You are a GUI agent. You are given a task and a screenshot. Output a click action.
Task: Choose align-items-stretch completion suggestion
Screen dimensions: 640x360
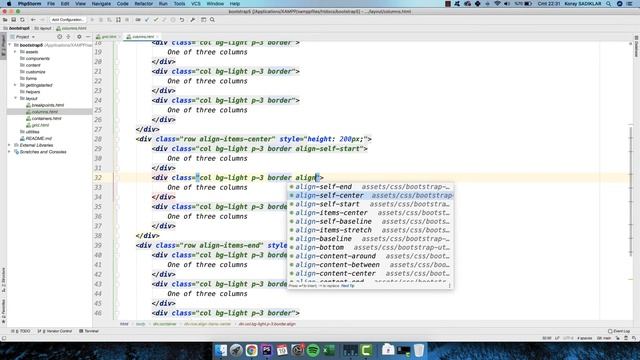[x=370, y=230]
